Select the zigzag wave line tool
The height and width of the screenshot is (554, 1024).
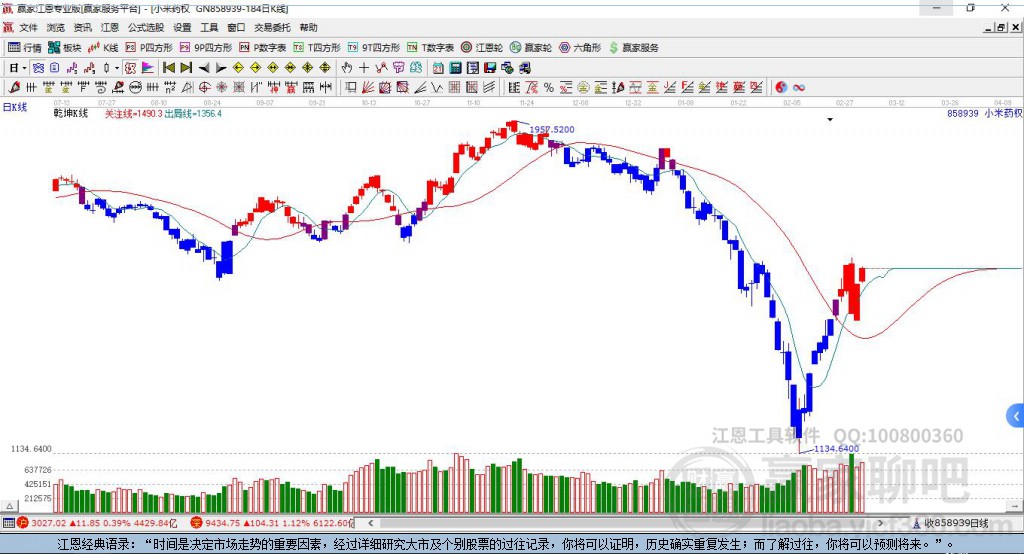pos(436,88)
